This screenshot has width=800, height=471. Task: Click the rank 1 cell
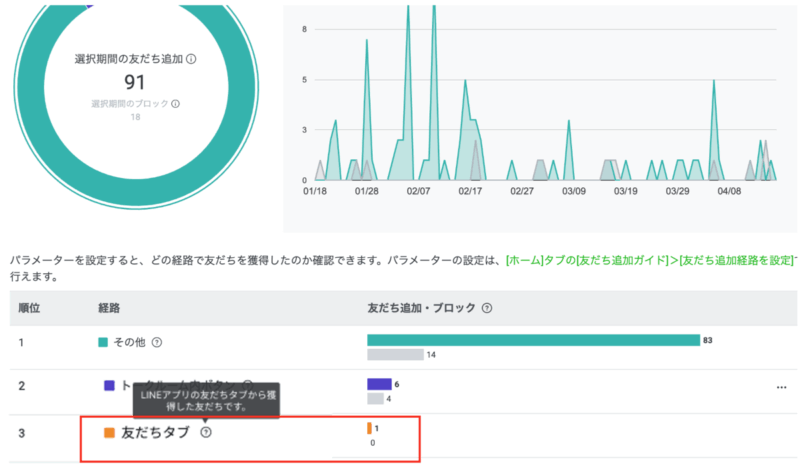[21, 342]
